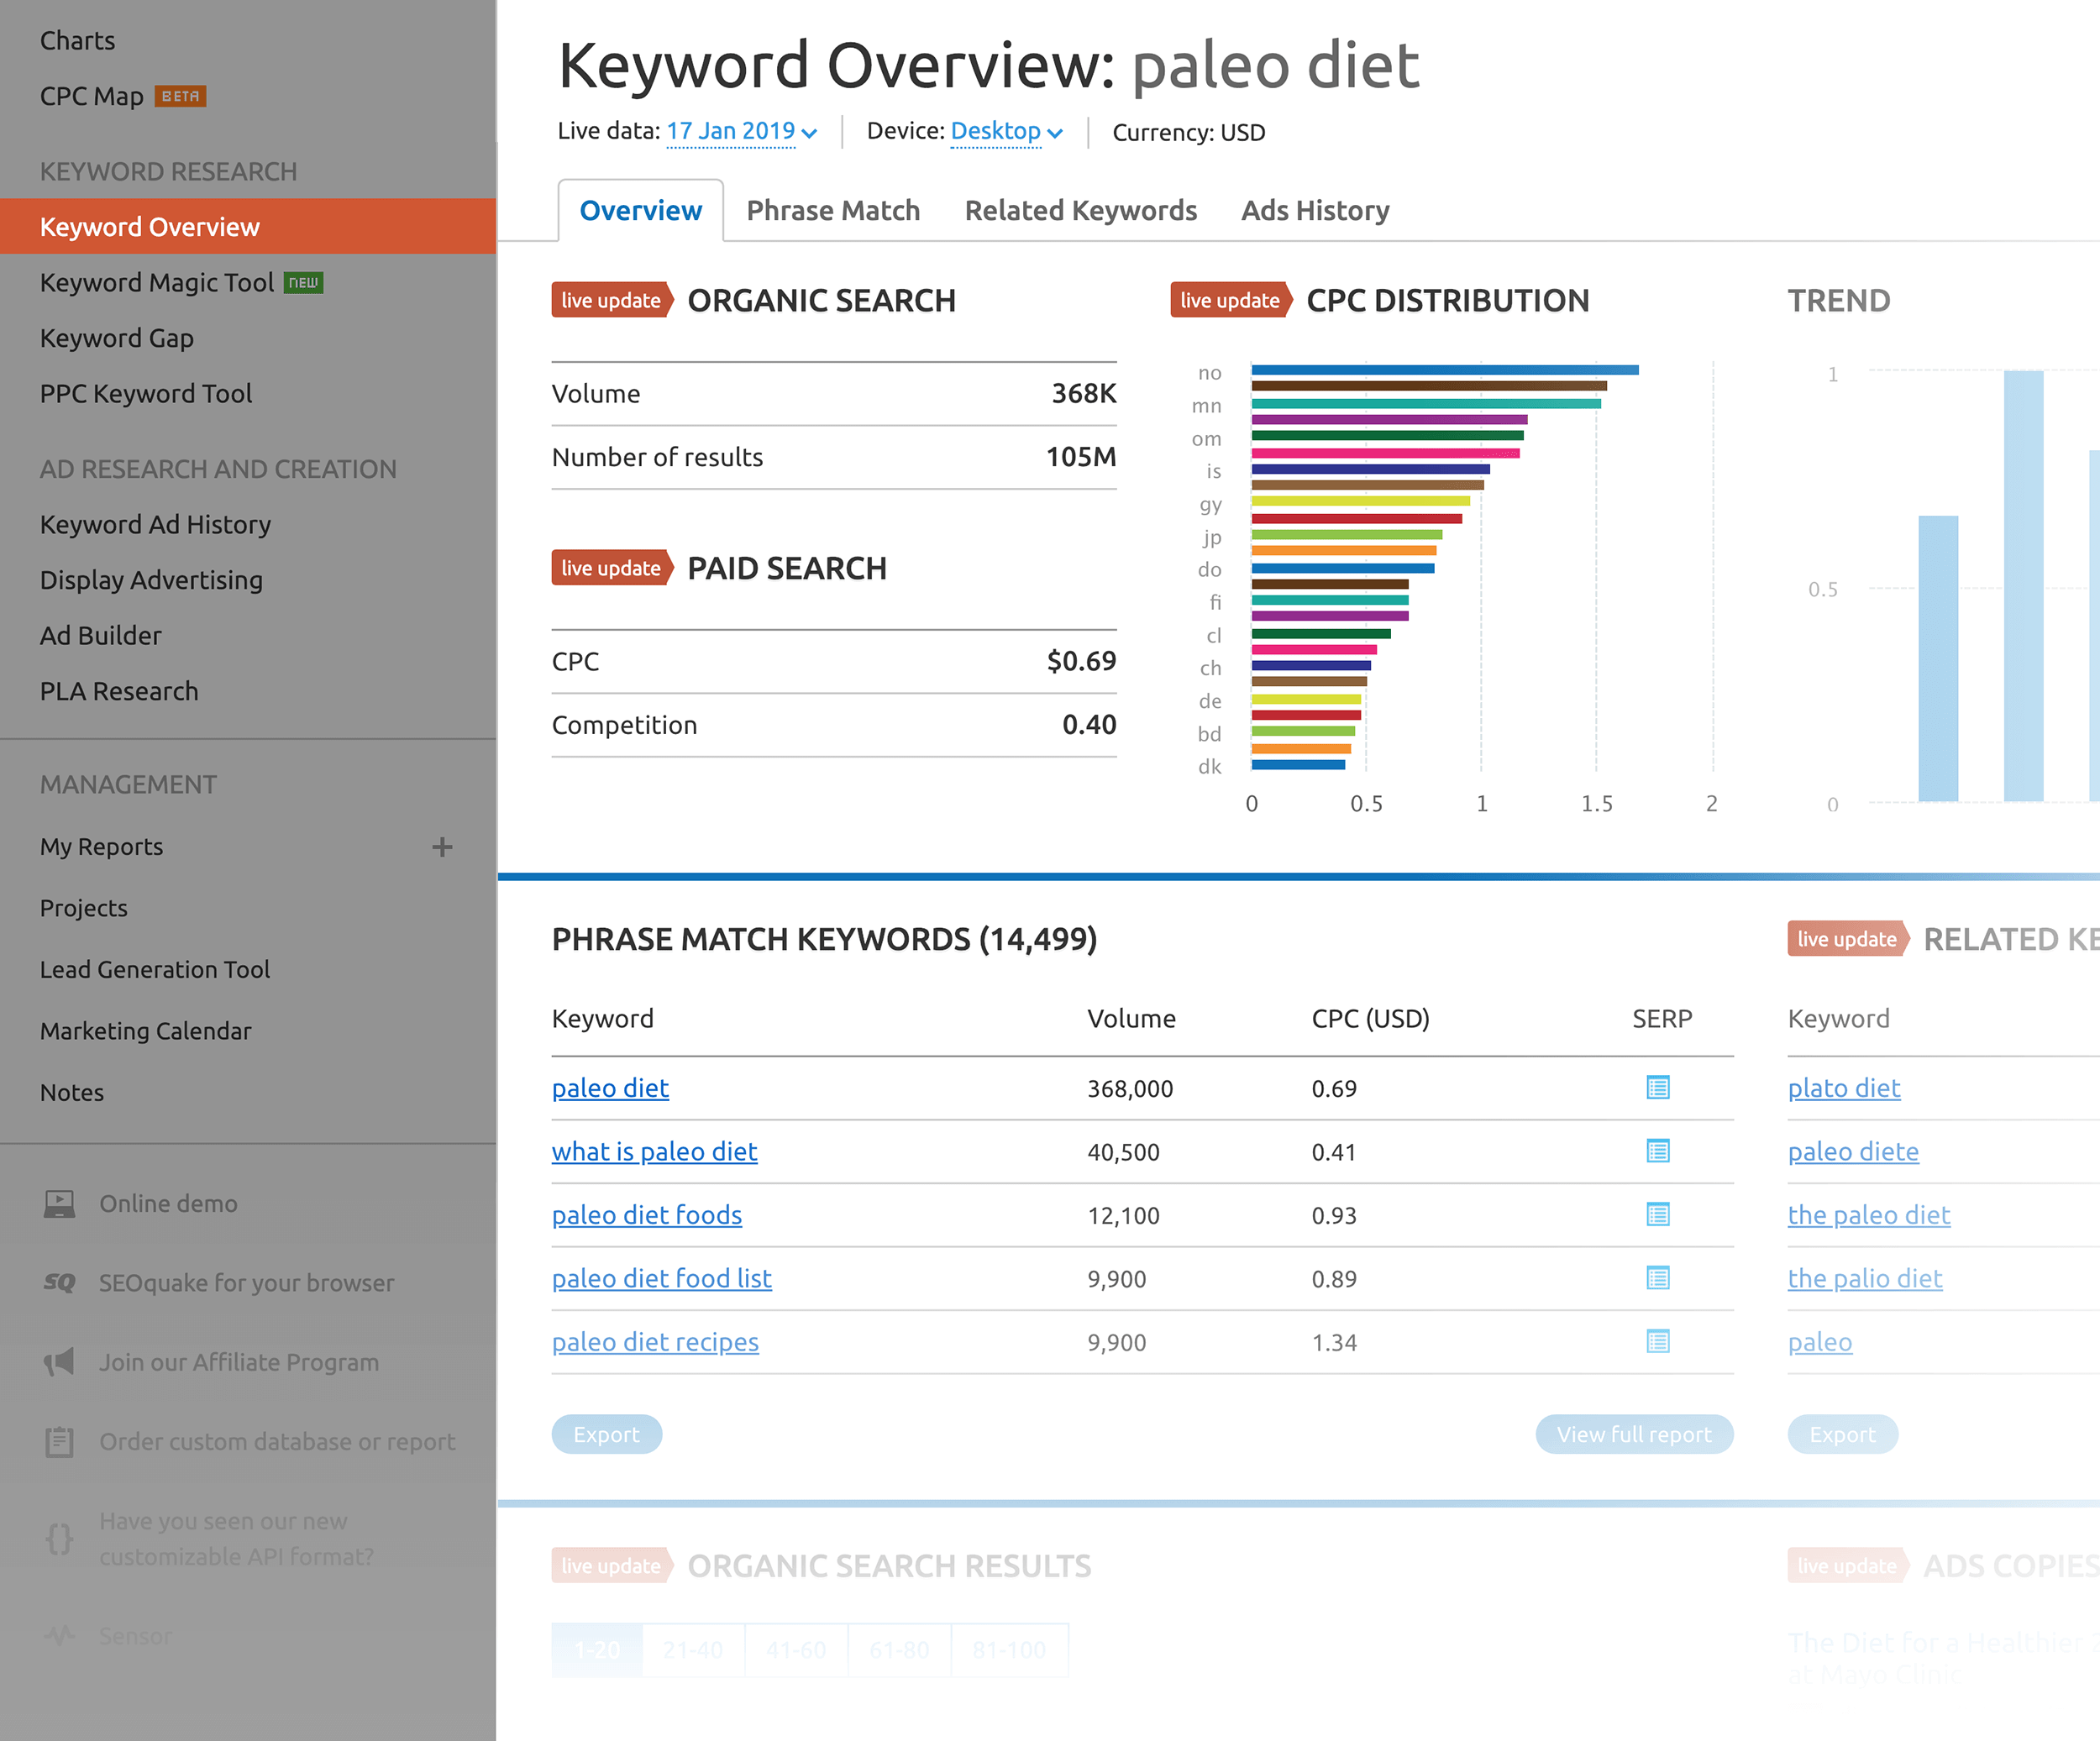Expand the Live Data date dropdown
The image size is (2100, 1741).
tap(739, 131)
